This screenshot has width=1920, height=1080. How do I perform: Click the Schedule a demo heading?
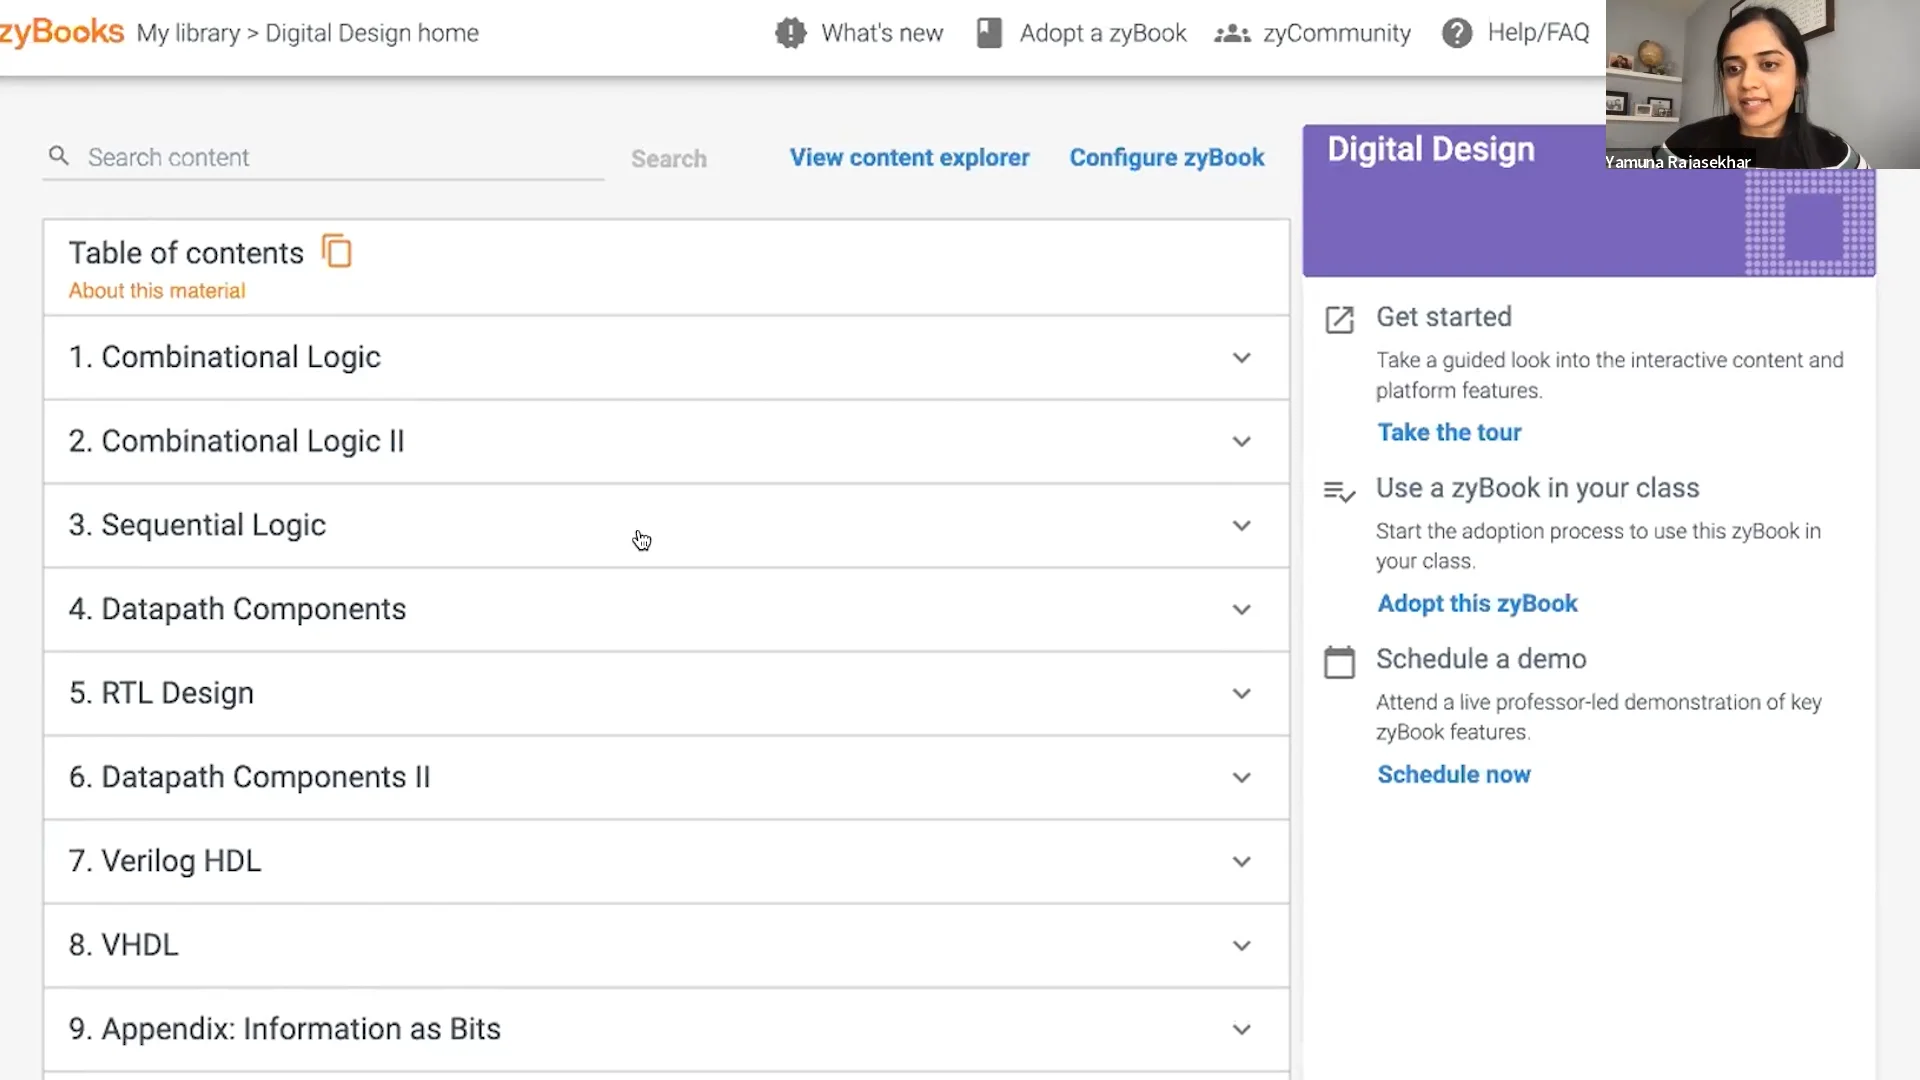1481,659
